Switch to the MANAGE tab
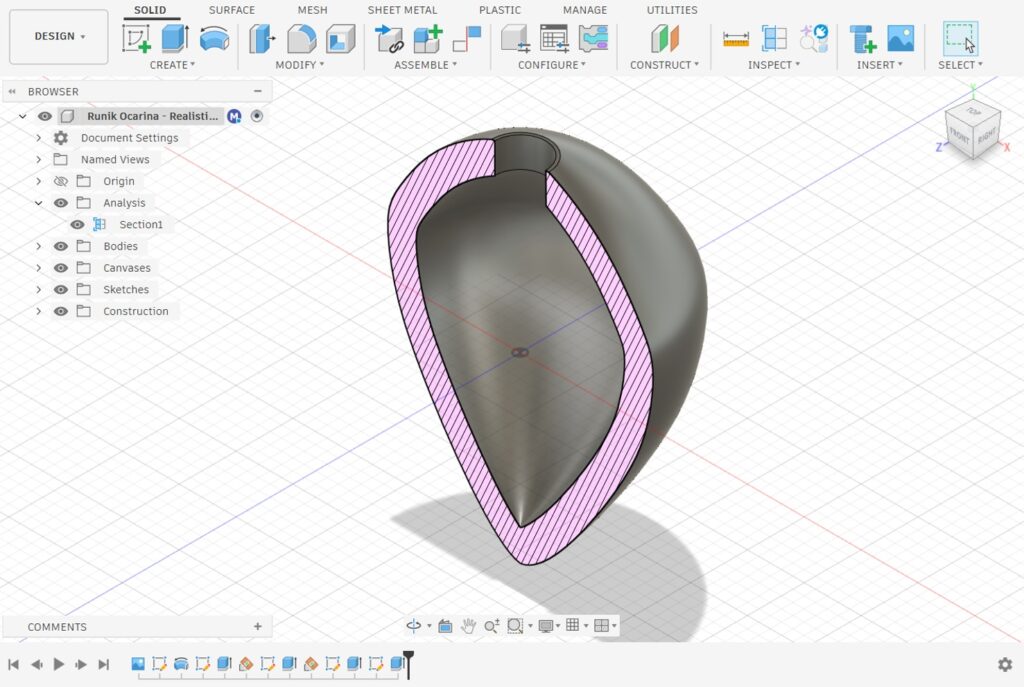The width and height of the screenshot is (1024, 687). [584, 10]
